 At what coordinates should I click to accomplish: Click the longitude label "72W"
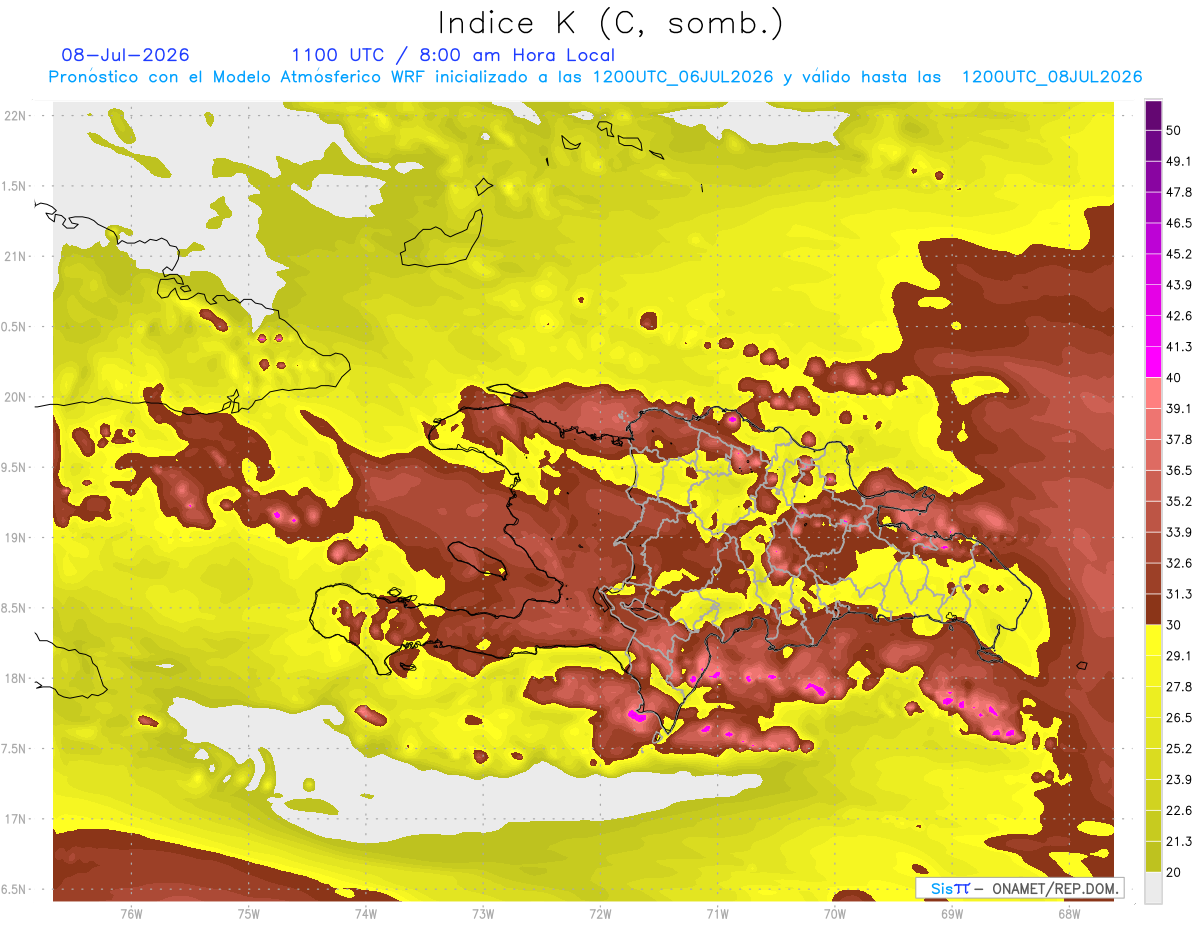pos(600,914)
